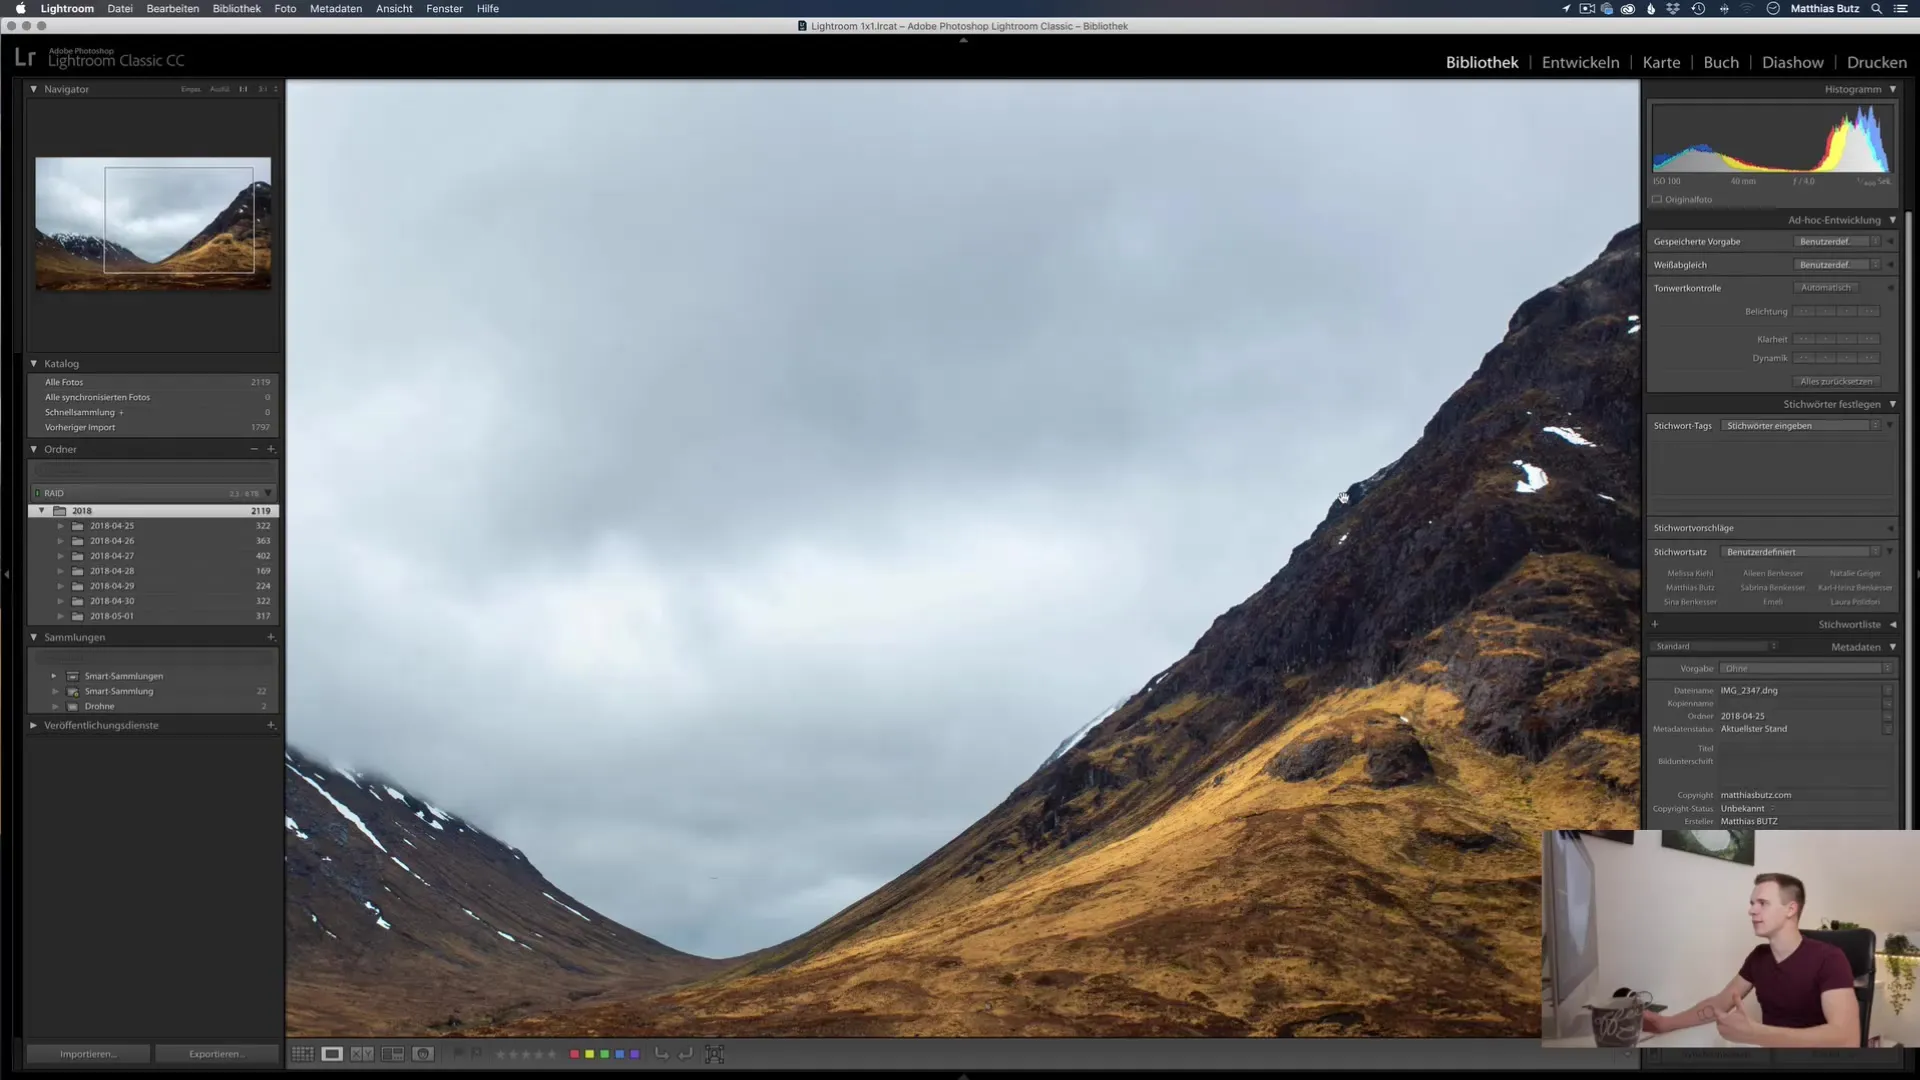Toggle the Originalfoto checkbox
This screenshot has height=1080, width=1920.
pyautogui.click(x=1657, y=200)
